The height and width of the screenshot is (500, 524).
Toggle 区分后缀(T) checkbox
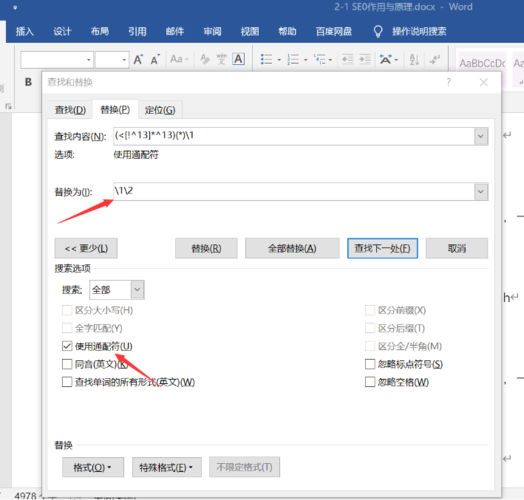(x=370, y=328)
